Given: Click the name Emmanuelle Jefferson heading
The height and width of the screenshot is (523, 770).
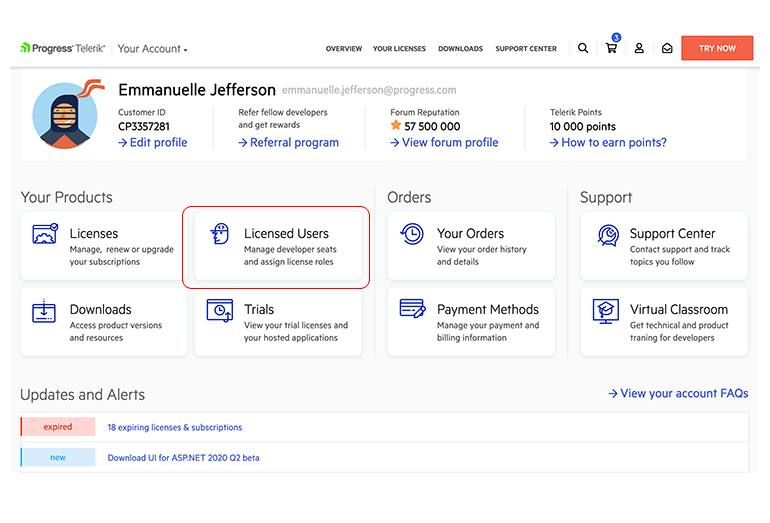Looking at the screenshot, I should click(197, 90).
